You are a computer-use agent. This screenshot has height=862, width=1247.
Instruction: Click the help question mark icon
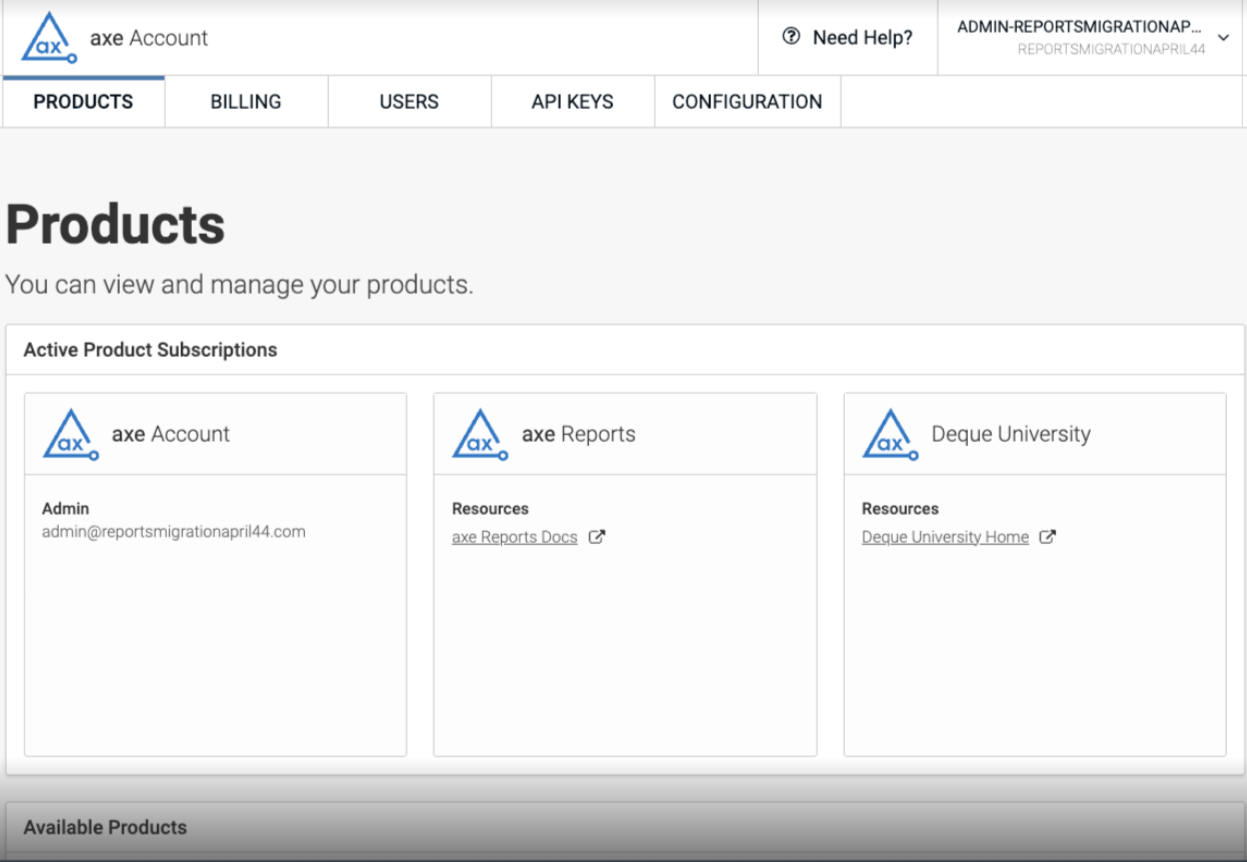click(x=791, y=37)
